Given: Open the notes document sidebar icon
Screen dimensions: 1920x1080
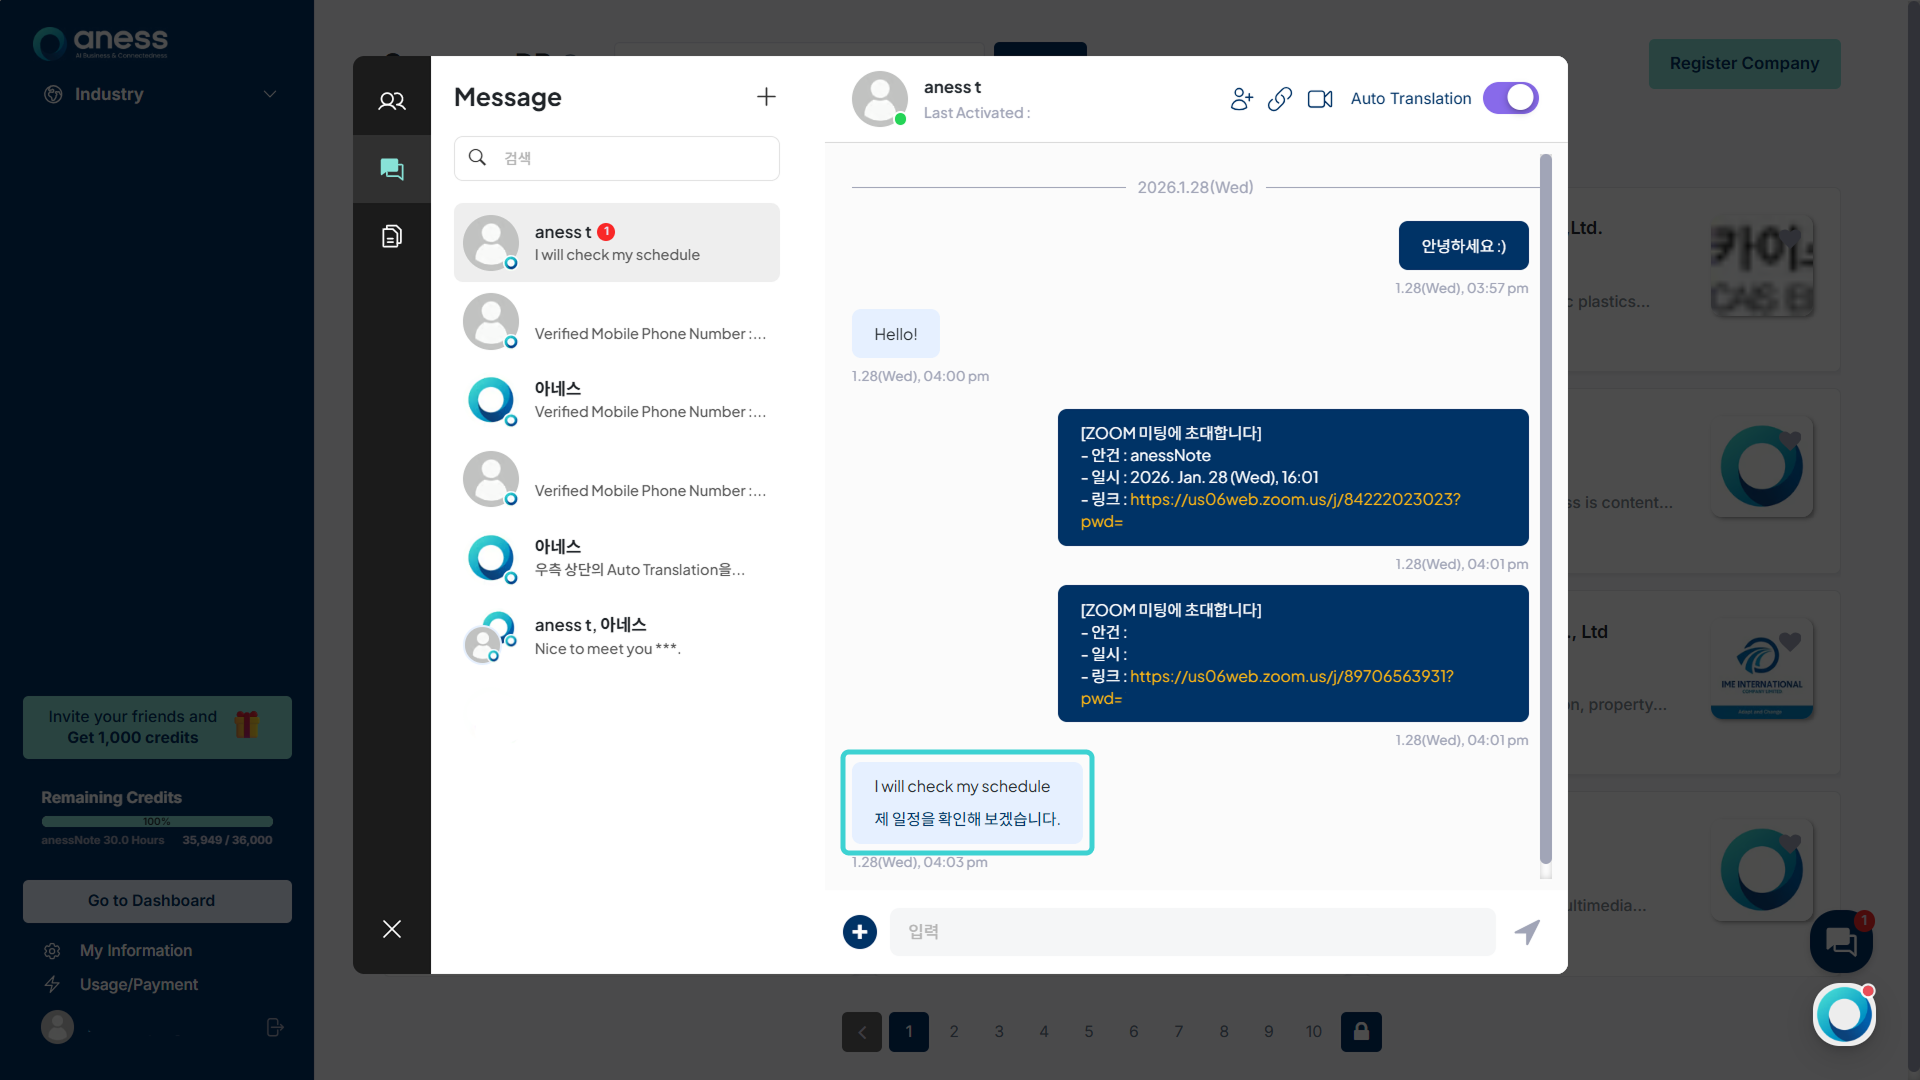Looking at the screenshot, I should click(x=391, y=237).
